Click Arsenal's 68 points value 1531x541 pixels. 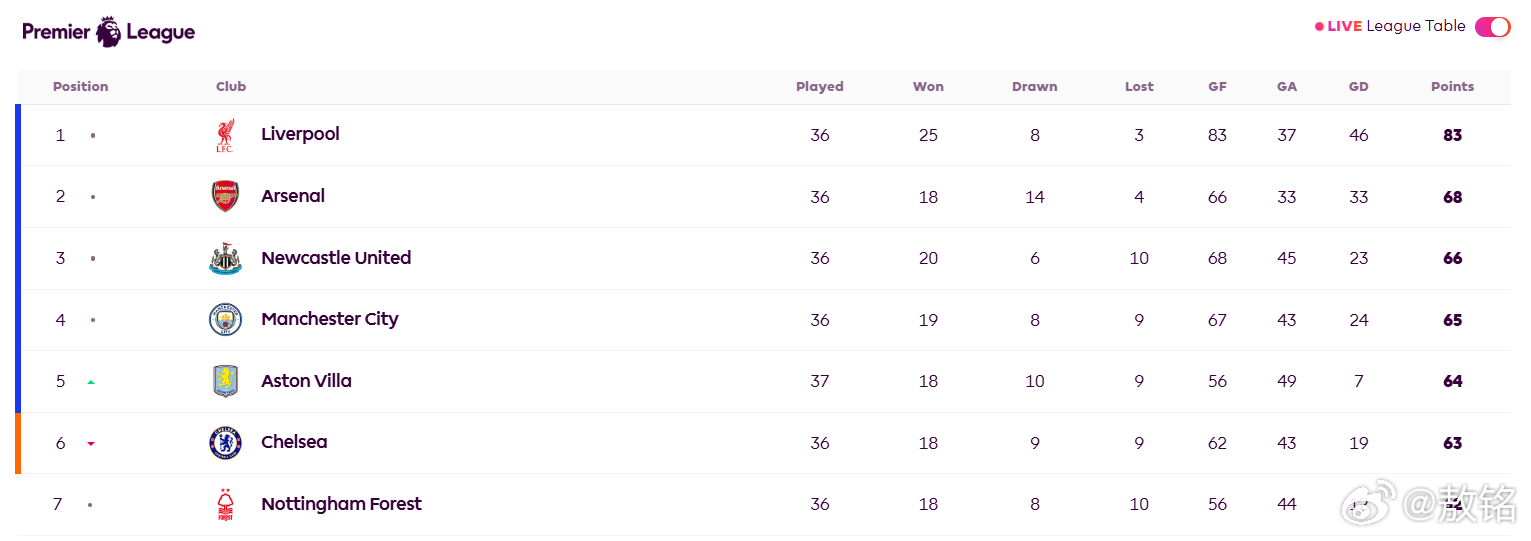pos(1452,197)
